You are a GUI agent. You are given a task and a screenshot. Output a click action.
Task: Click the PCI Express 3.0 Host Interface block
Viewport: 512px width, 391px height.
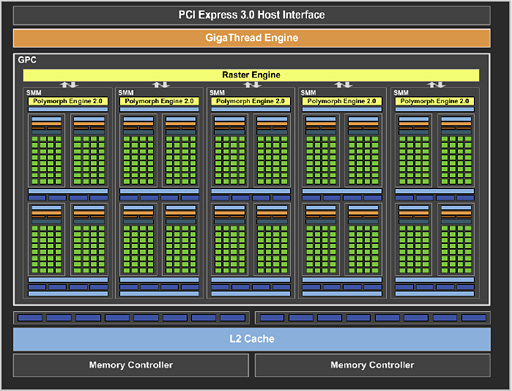tap(252, 15)
